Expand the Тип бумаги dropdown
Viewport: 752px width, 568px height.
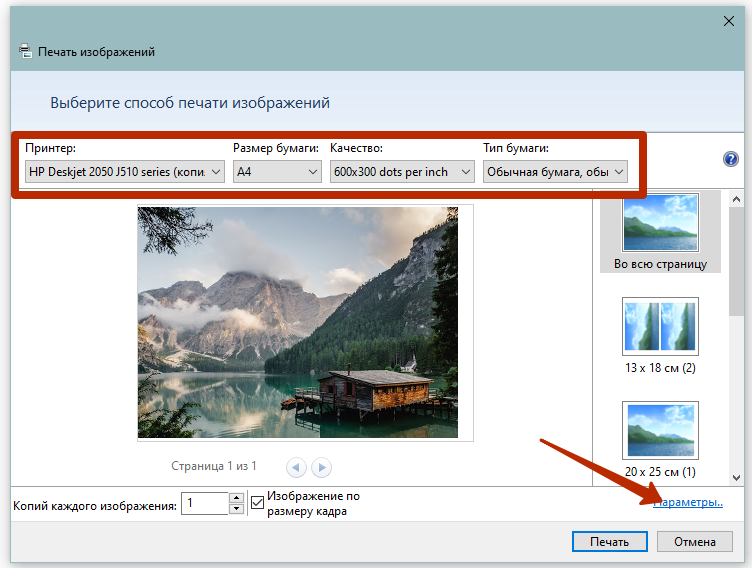coord(555,172)
